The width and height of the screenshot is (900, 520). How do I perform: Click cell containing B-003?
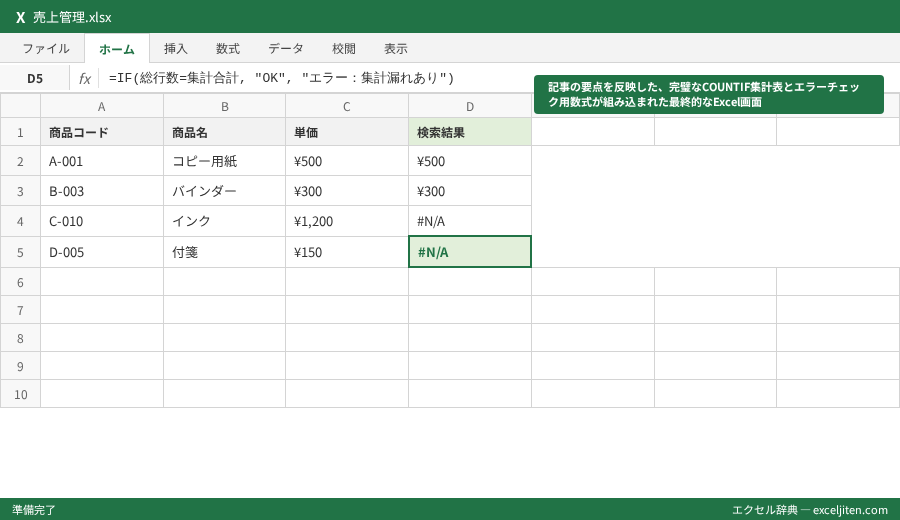point(102,191)
